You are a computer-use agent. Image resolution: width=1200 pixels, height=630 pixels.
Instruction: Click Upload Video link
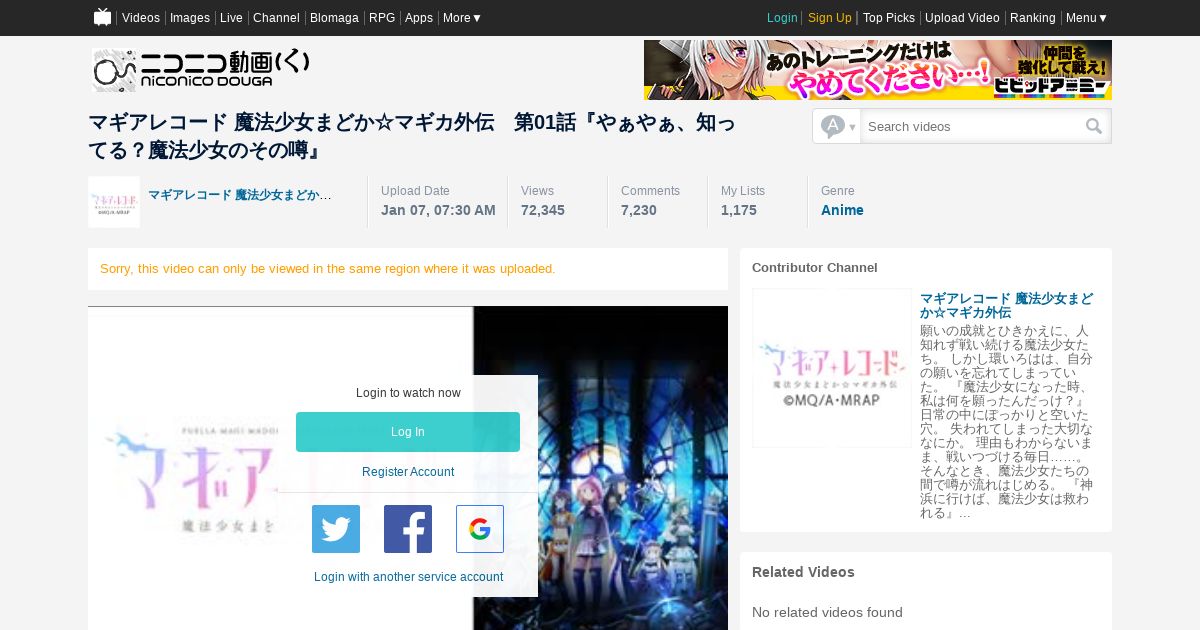point(962,18)
